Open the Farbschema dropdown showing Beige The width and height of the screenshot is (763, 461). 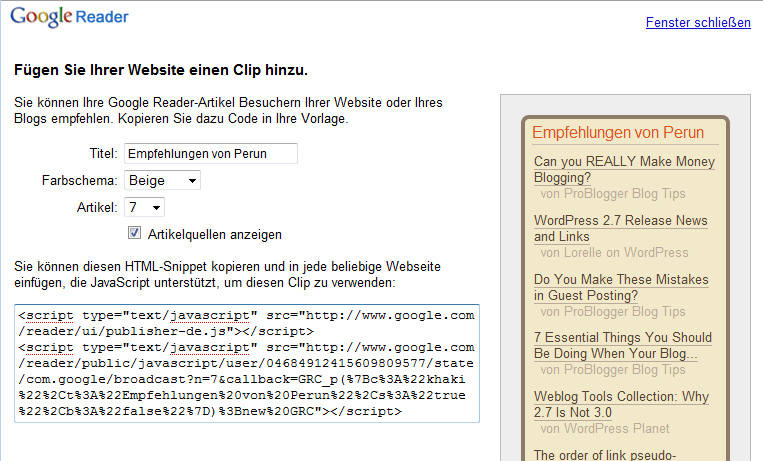[x=162, y=180]
